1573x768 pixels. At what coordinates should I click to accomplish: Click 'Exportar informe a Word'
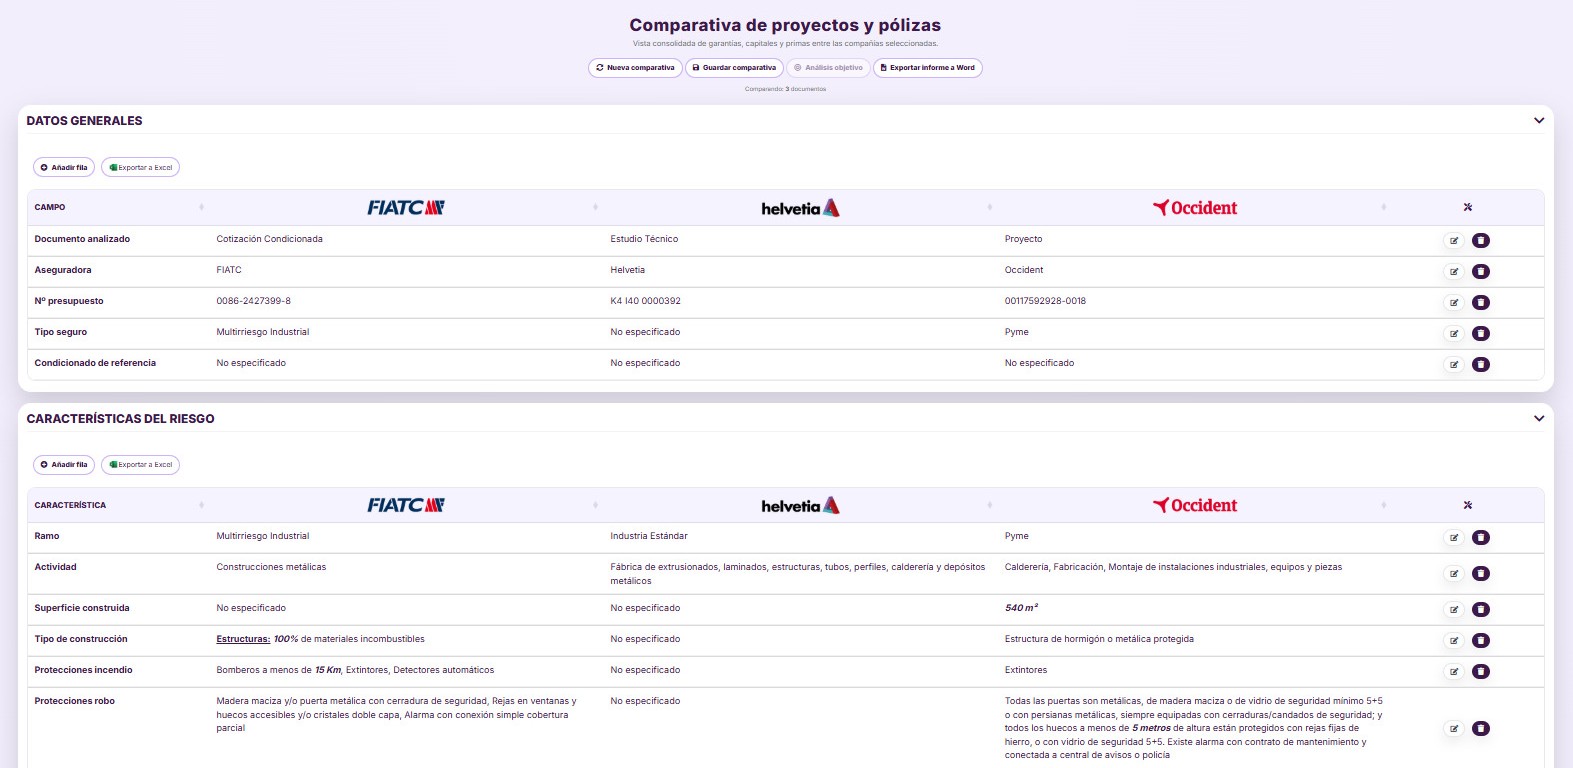coord(928,68)
